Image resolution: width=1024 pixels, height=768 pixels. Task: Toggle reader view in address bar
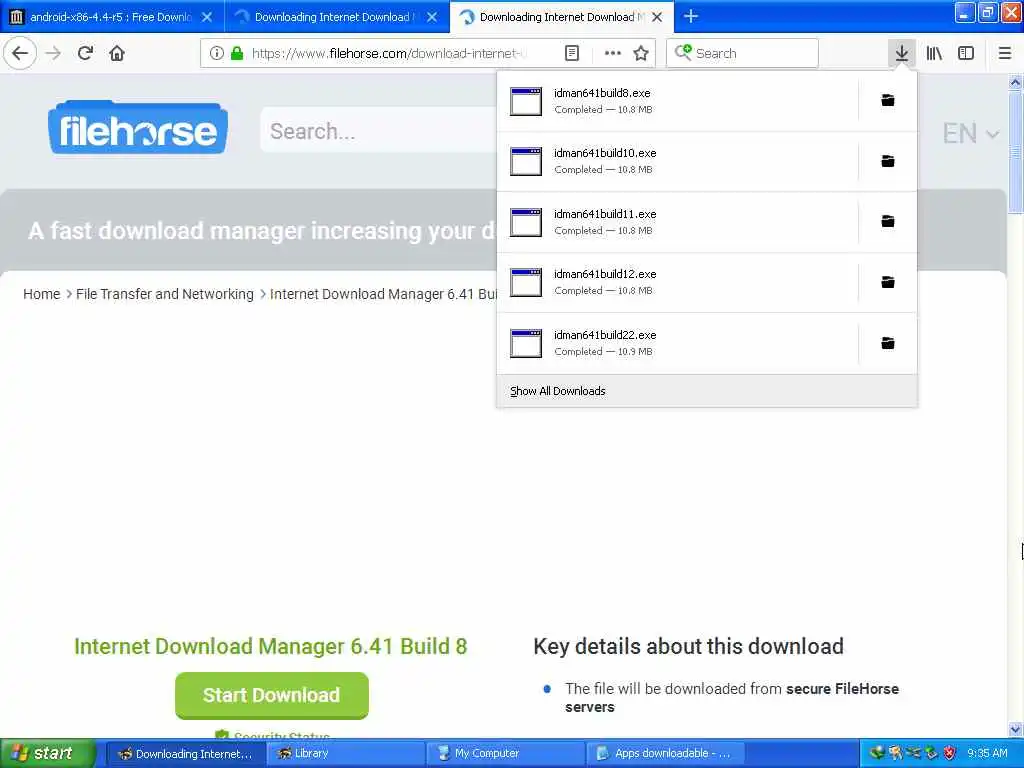(572, 53)
